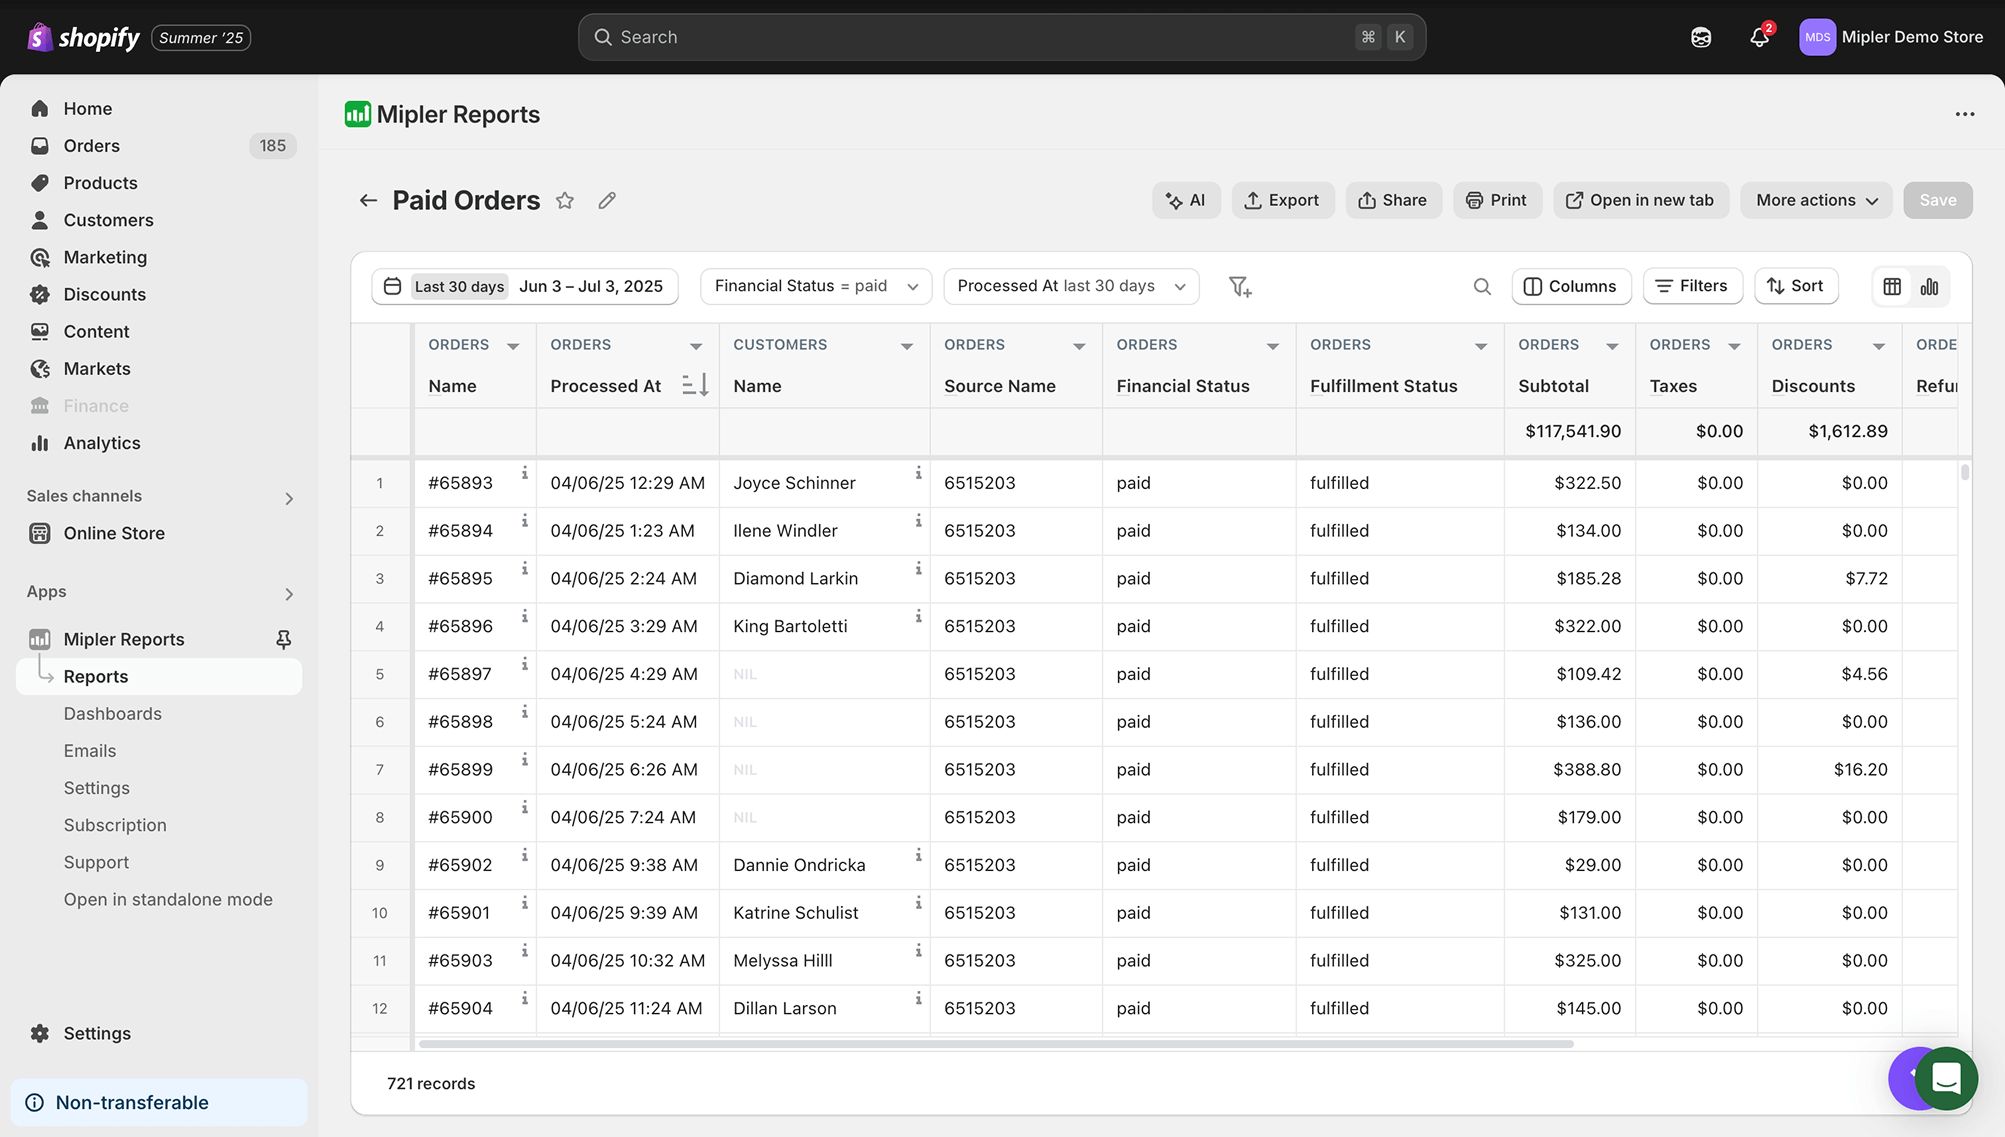Click the Export button
Viewport: 2005px width, 1137px height.
pos(1282,200)
